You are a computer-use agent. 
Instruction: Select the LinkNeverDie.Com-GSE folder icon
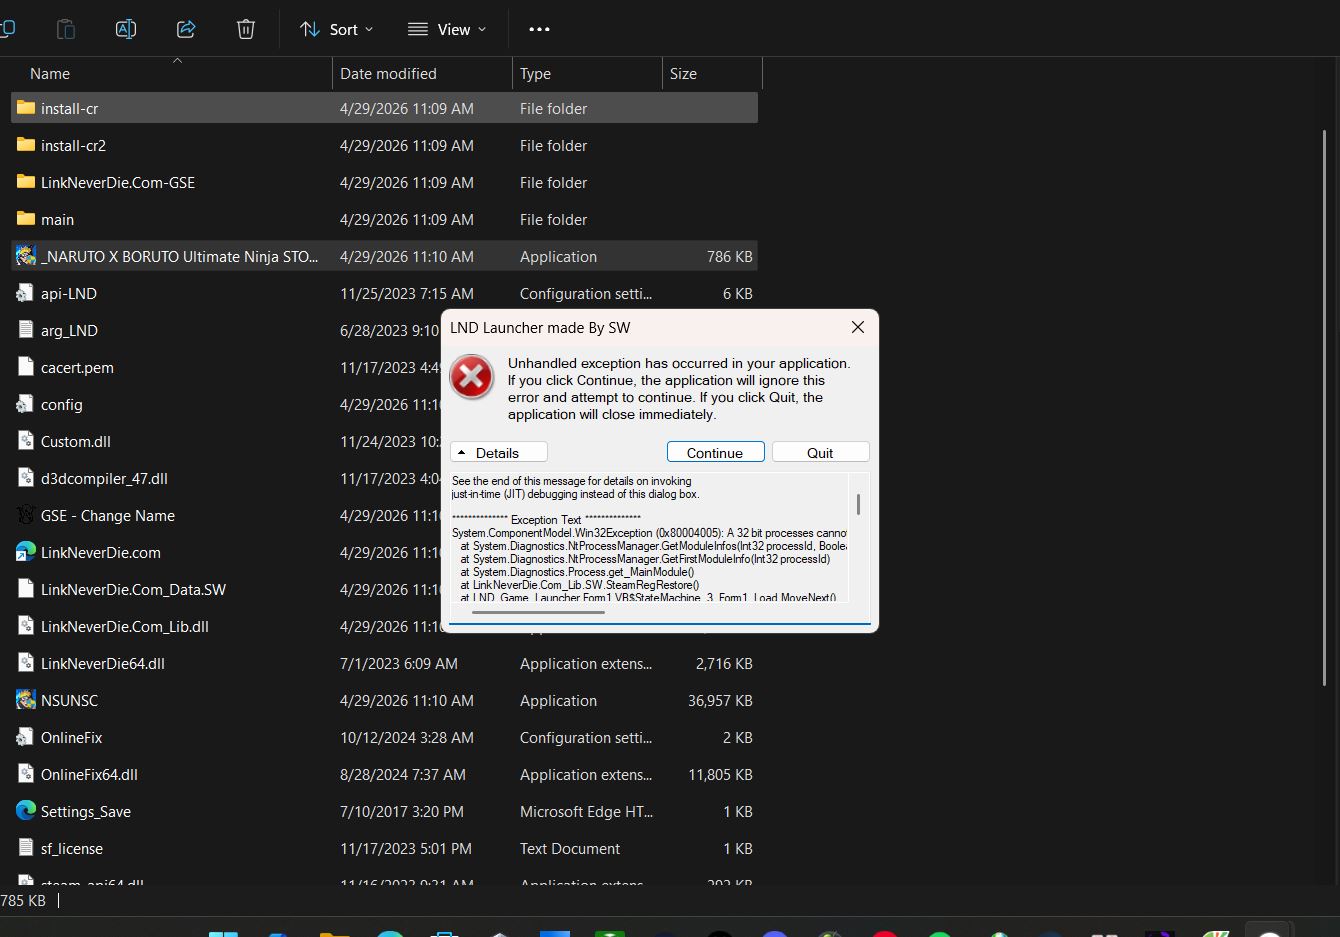point(26,182)
